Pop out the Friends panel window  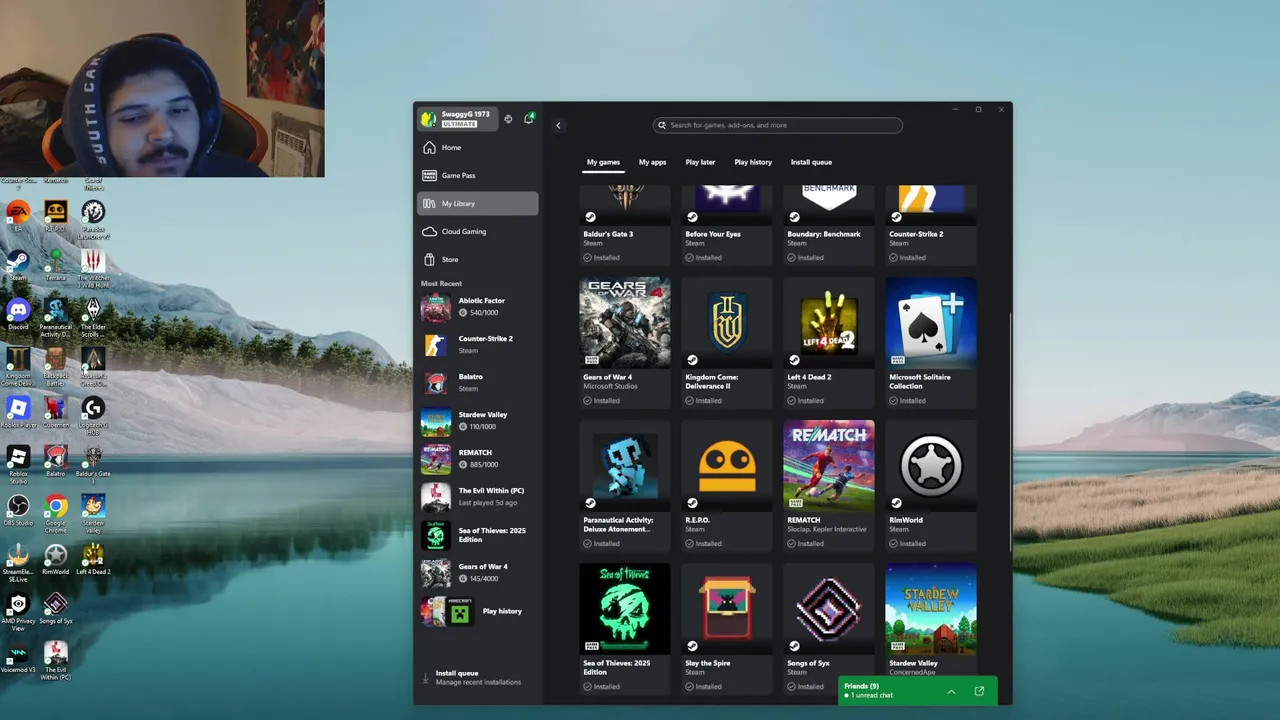pos(979,691)
